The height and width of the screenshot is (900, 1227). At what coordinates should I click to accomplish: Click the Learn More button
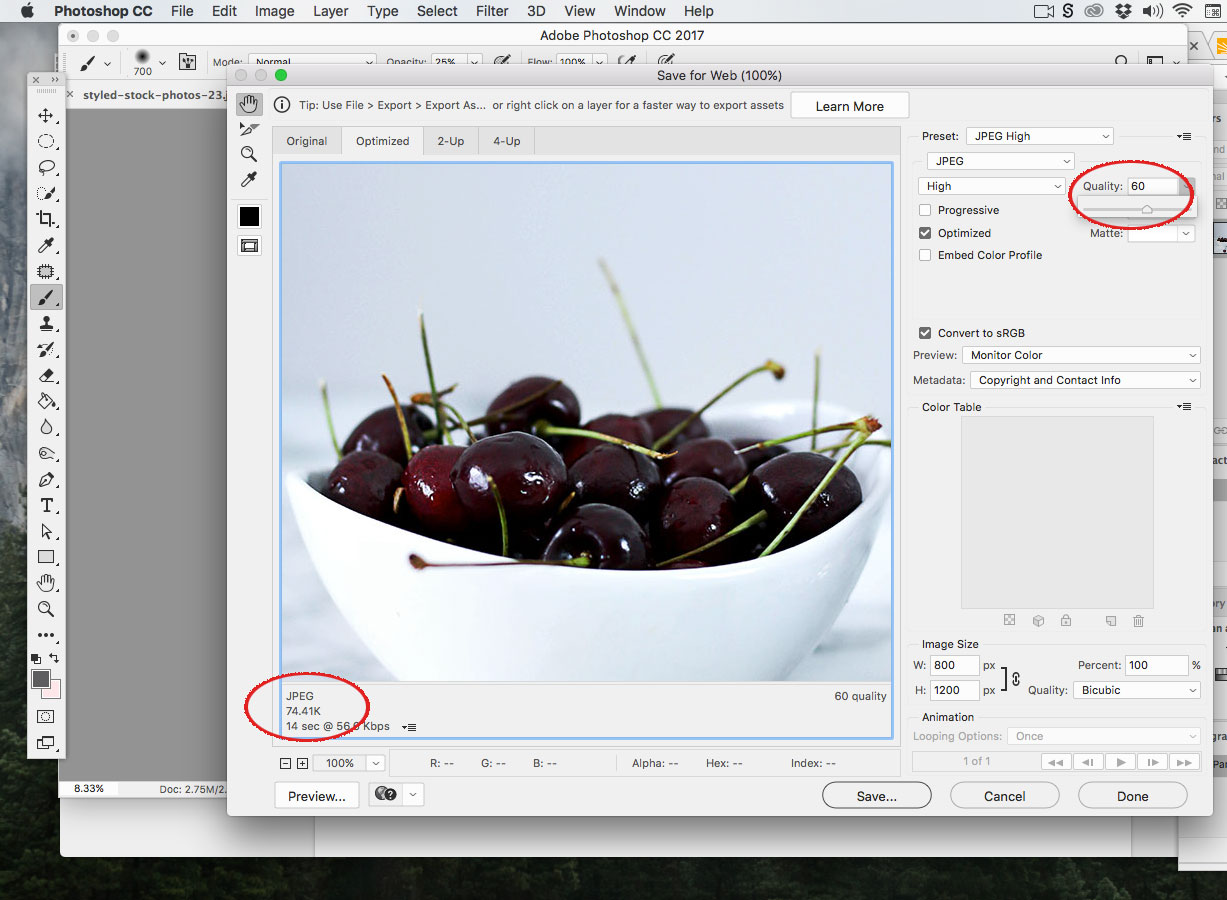(850, 106)
